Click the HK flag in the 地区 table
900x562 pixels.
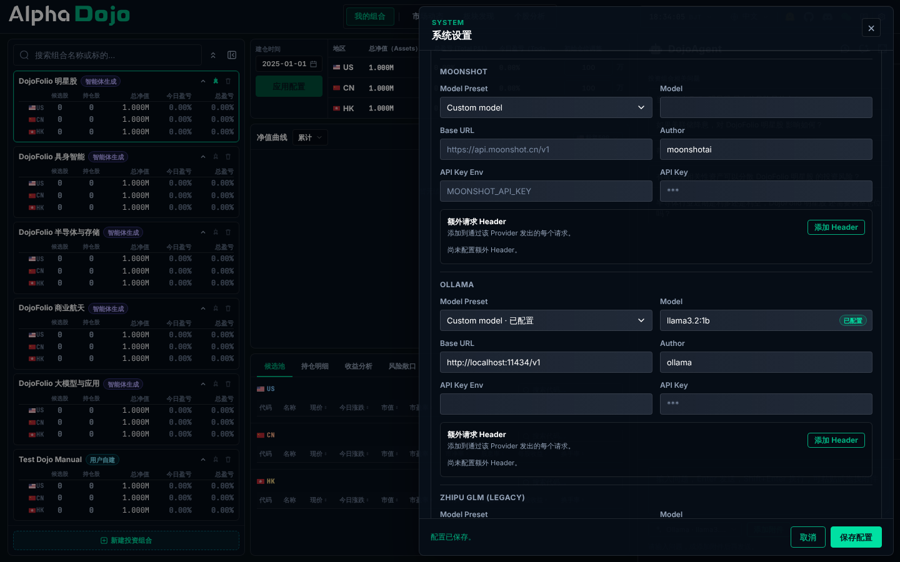pos(336,108)
